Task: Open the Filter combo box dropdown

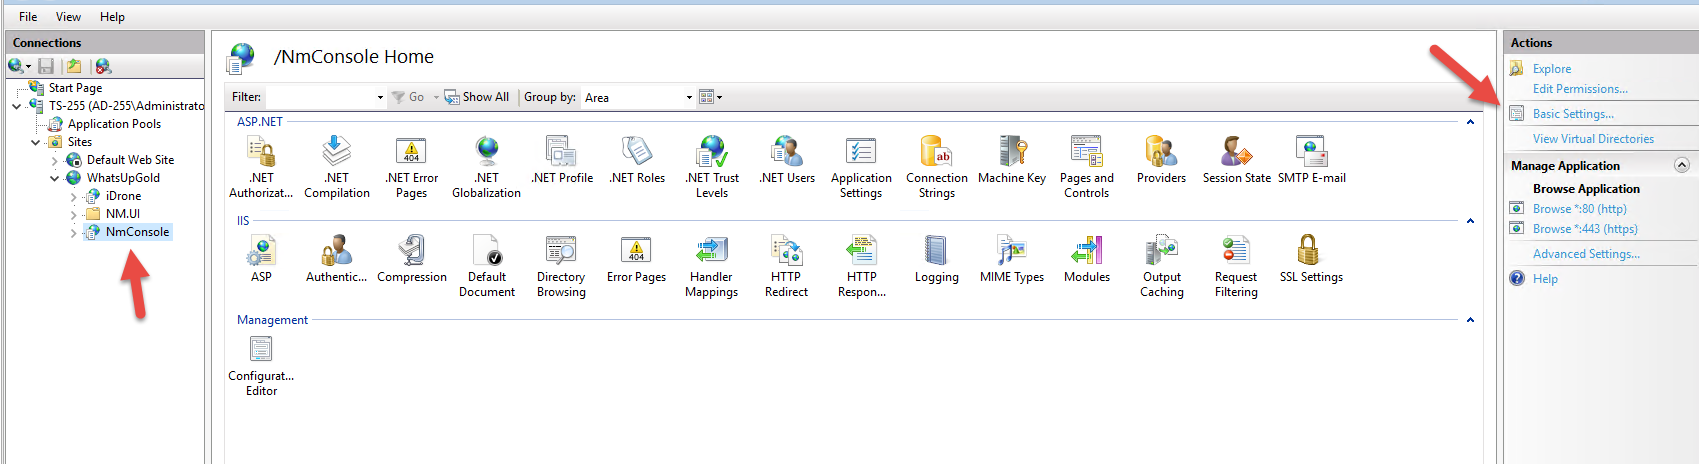Action: [380, 97]
